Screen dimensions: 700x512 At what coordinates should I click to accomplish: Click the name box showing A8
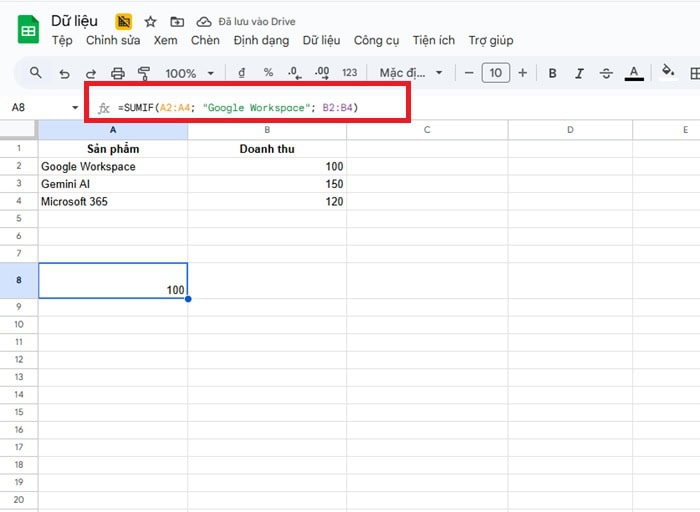coord(38,107)
